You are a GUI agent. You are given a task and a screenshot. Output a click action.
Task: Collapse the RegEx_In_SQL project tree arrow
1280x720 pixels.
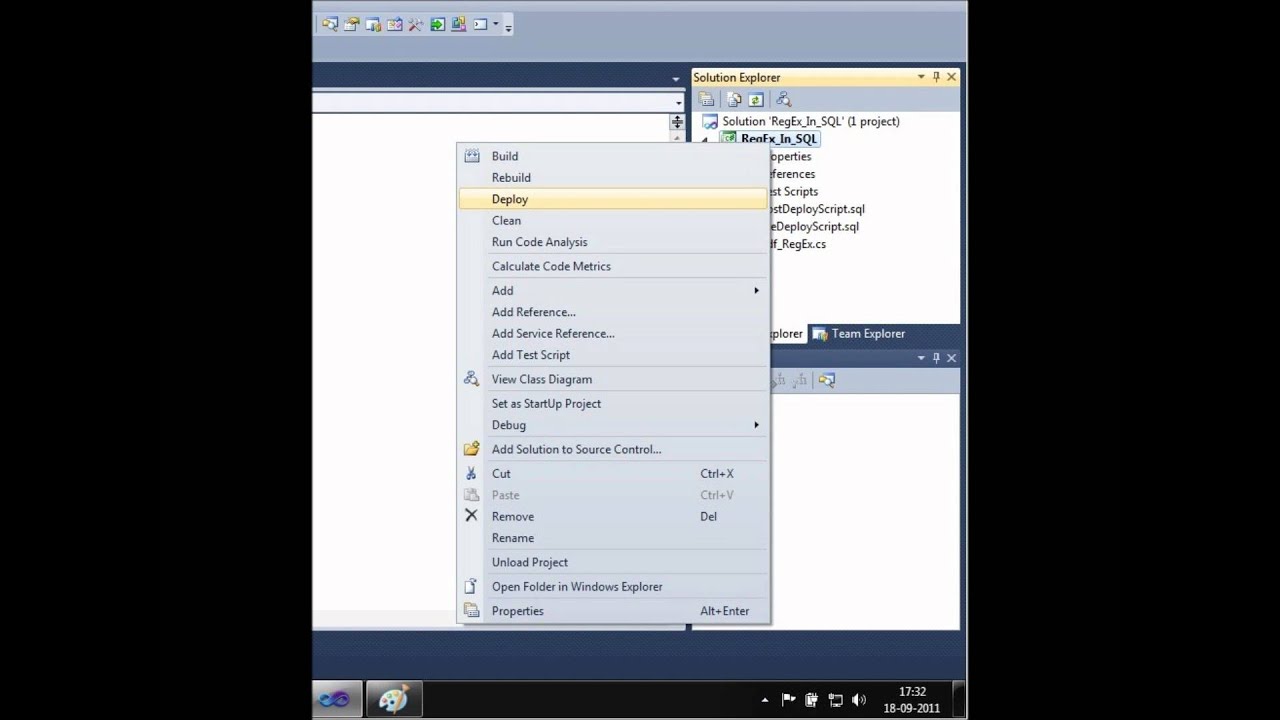click(704, 140)
